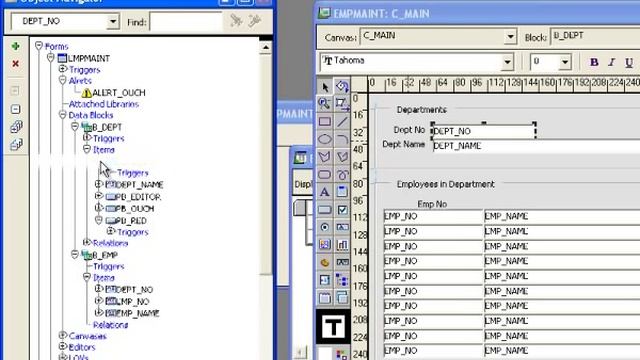Select the Reshape tool in the palette
This screenshot has height=360, width=640.
coord(342,104)
